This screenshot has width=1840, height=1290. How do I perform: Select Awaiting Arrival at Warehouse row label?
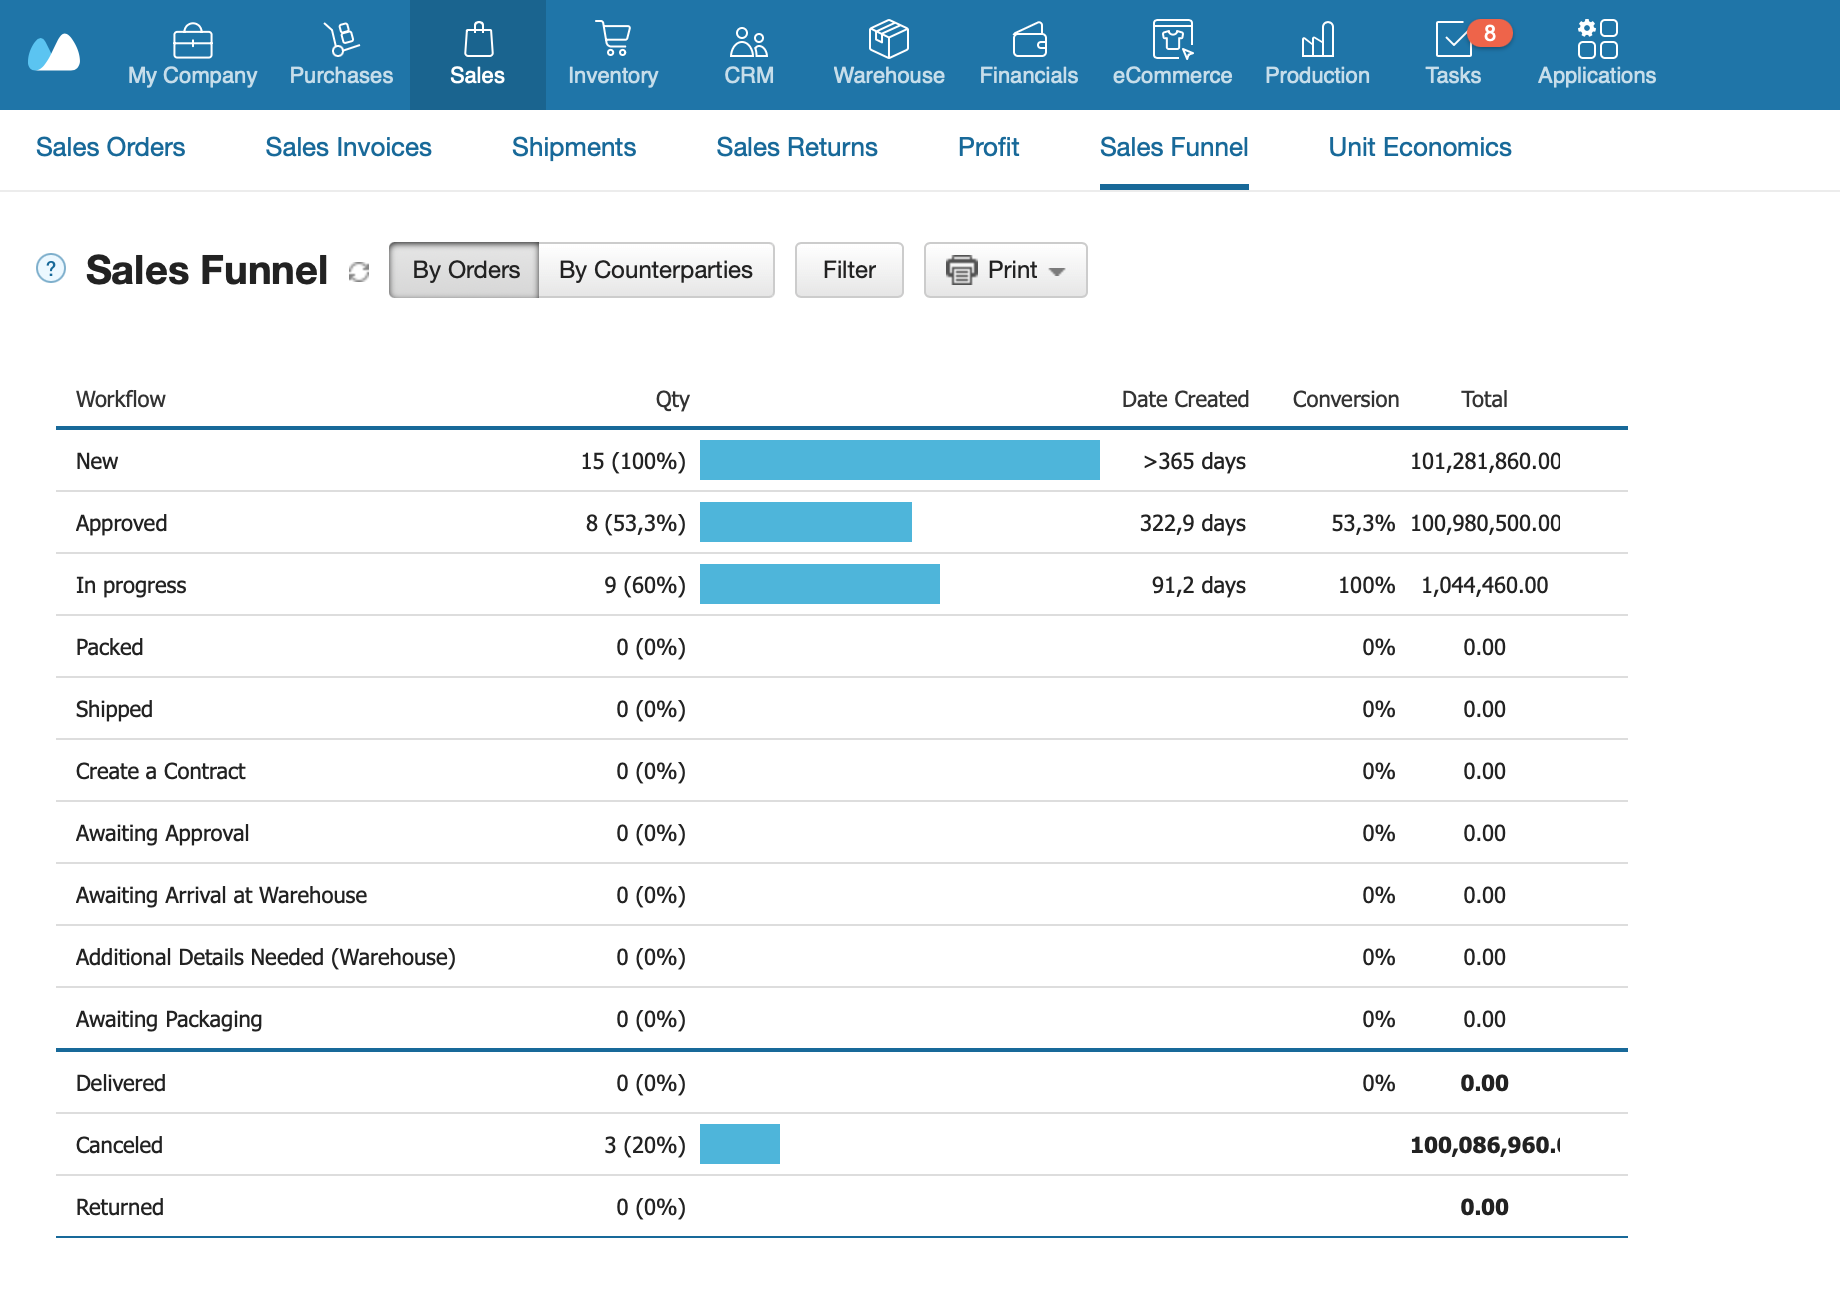tap(221, 895)
